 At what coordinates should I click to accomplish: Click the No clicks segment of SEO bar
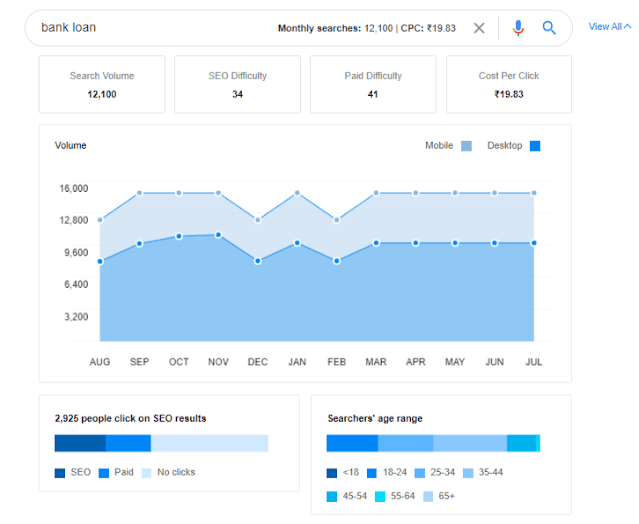(x=209, y=443)
